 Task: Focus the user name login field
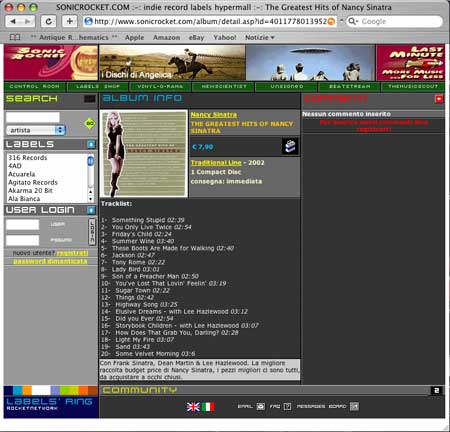coord(22,224)
